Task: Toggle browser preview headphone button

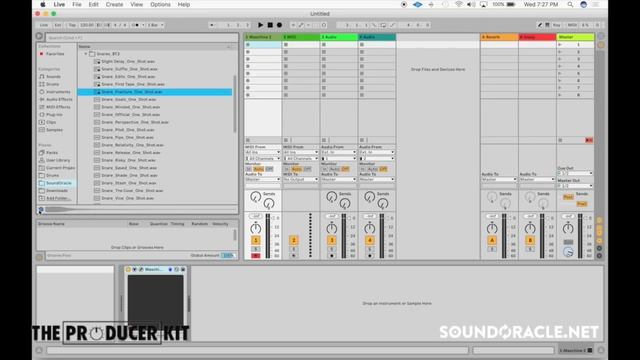Action: click(41, 210)
